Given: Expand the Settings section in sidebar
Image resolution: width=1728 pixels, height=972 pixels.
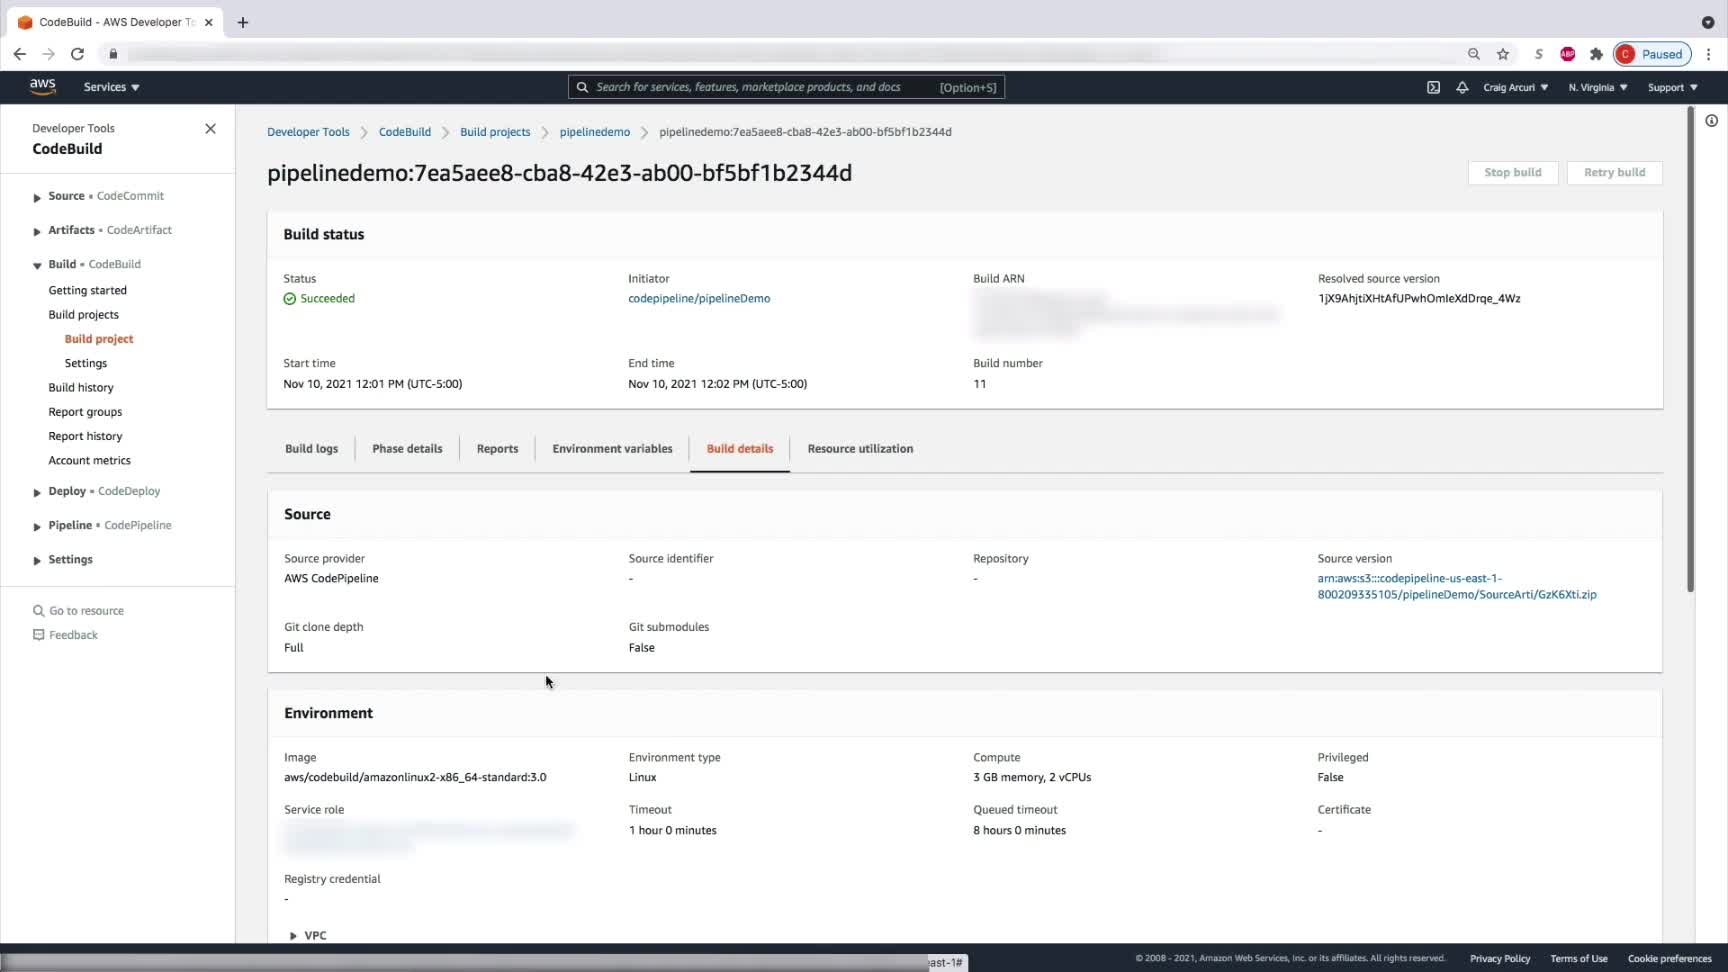Looking at the screenshot, I should pyautogui.click(x=37, y=560).
